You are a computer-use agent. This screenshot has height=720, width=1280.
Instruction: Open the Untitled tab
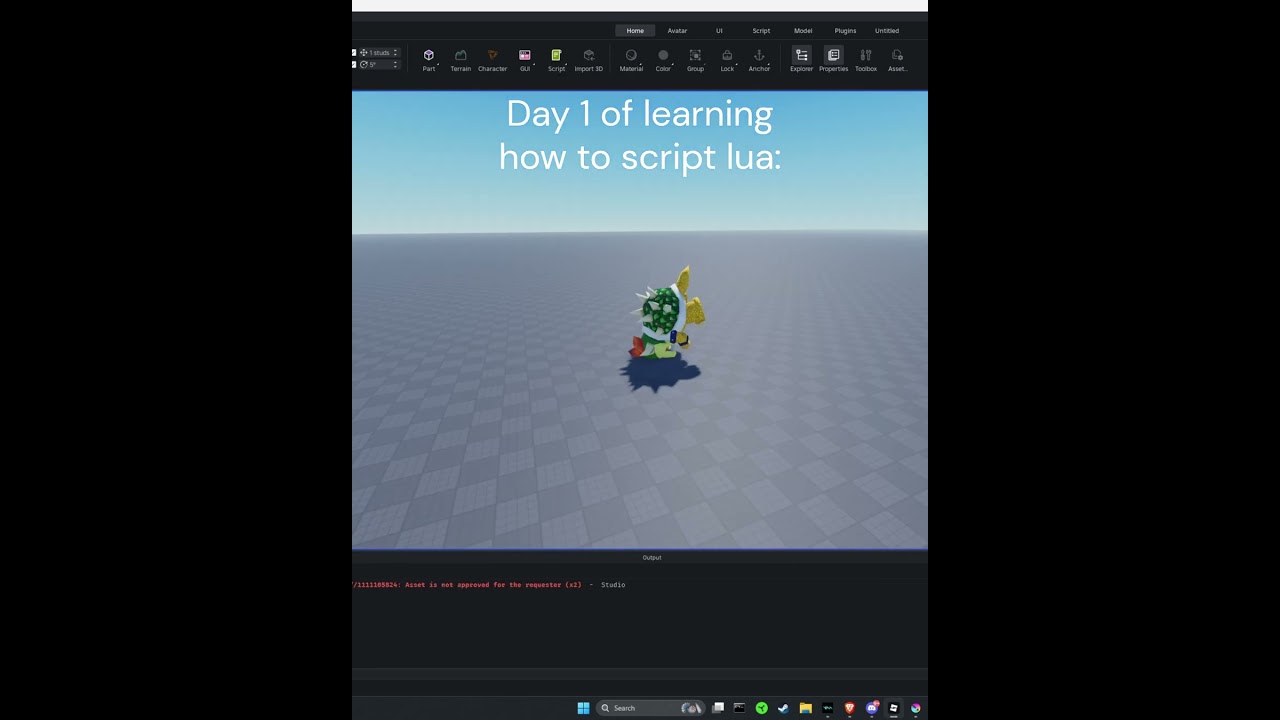click(x=887, y=31)
